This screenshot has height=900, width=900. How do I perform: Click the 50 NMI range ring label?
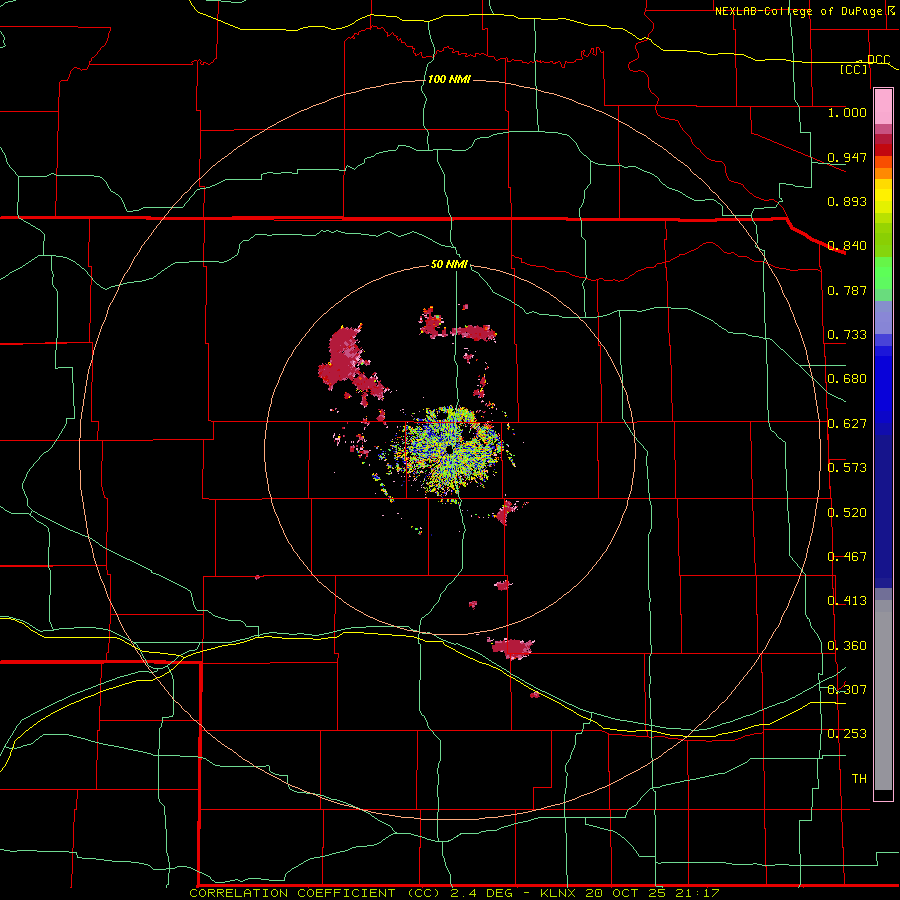pos(449,264)
